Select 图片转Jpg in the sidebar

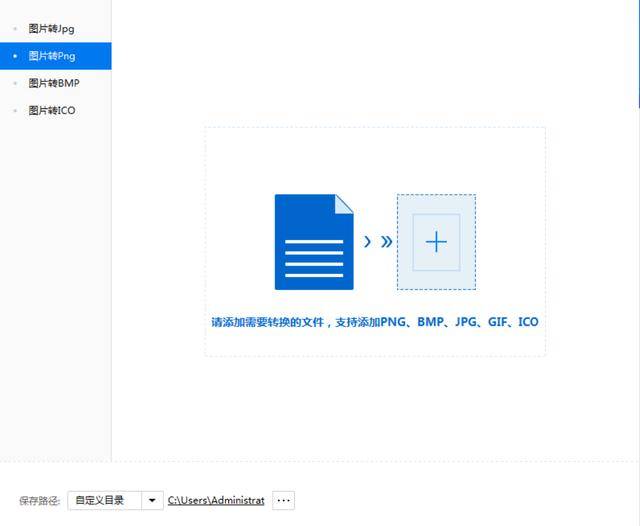point(56,29)
